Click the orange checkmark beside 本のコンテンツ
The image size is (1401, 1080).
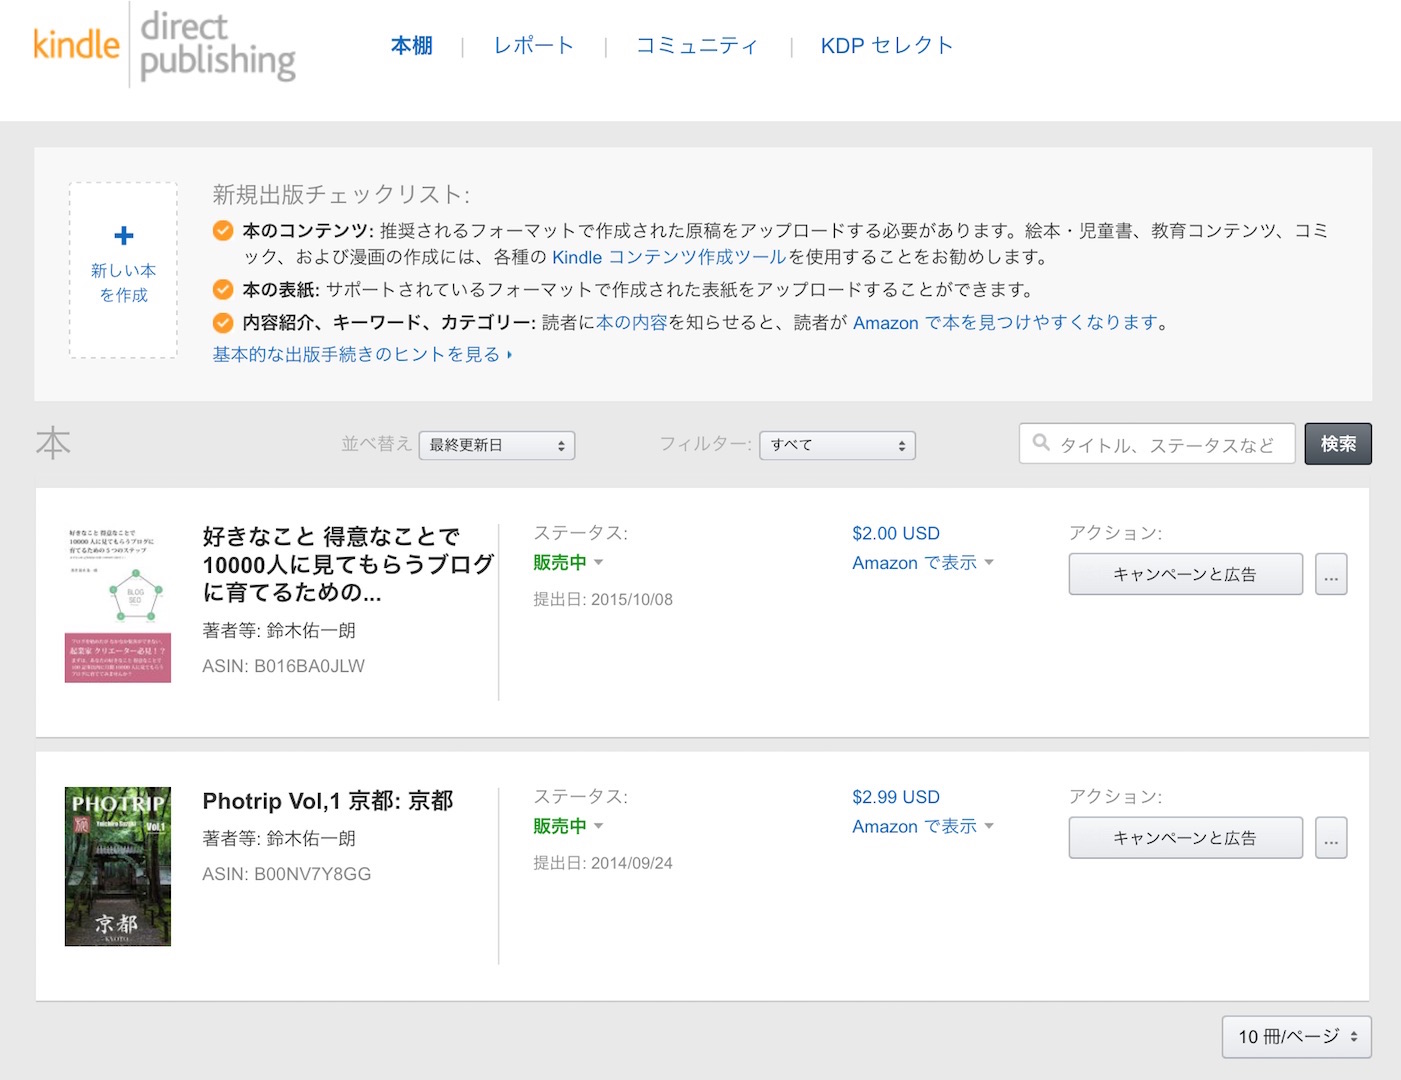click(x=223, y=231)
